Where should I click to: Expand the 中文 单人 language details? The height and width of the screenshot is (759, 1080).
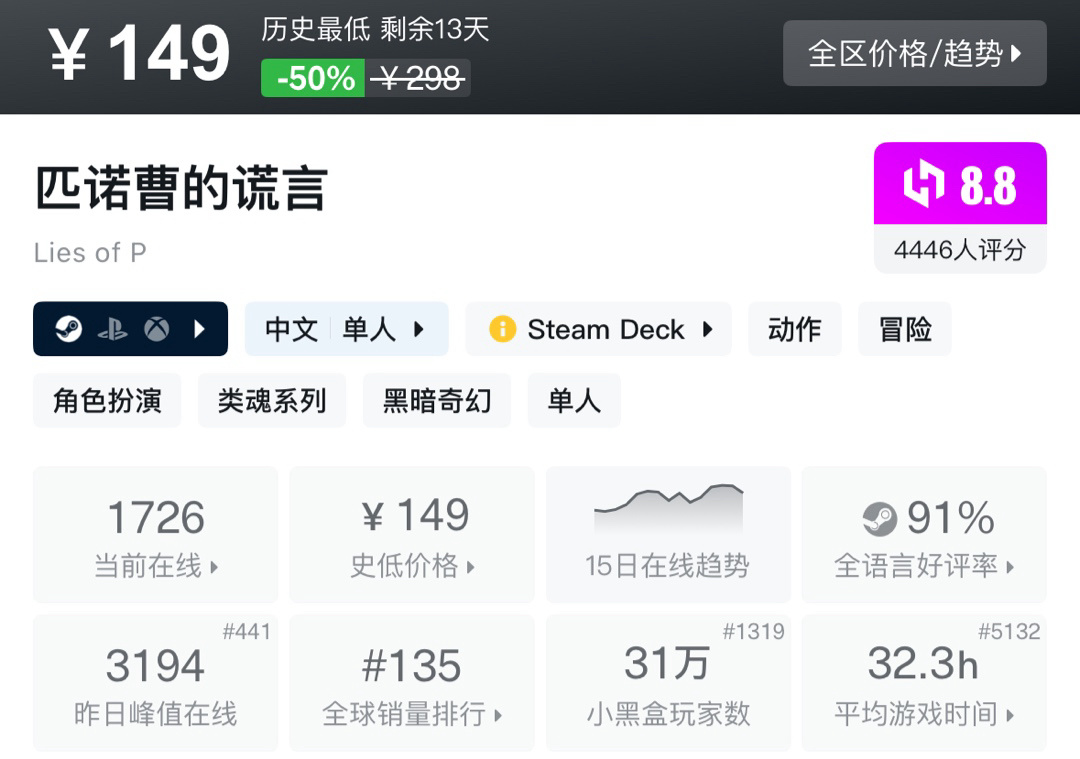coord(346,329)
